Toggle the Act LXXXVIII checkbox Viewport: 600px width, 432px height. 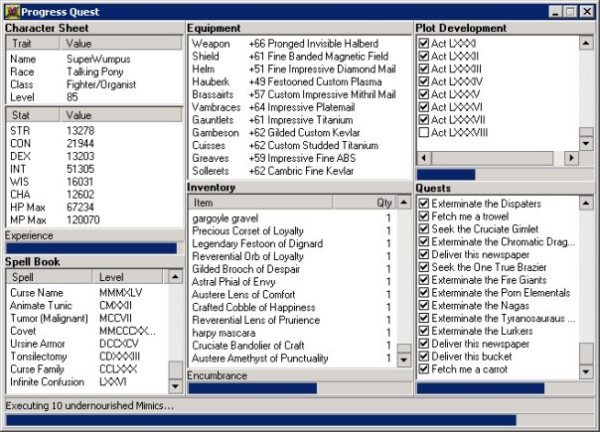click(x=424, y=133)
